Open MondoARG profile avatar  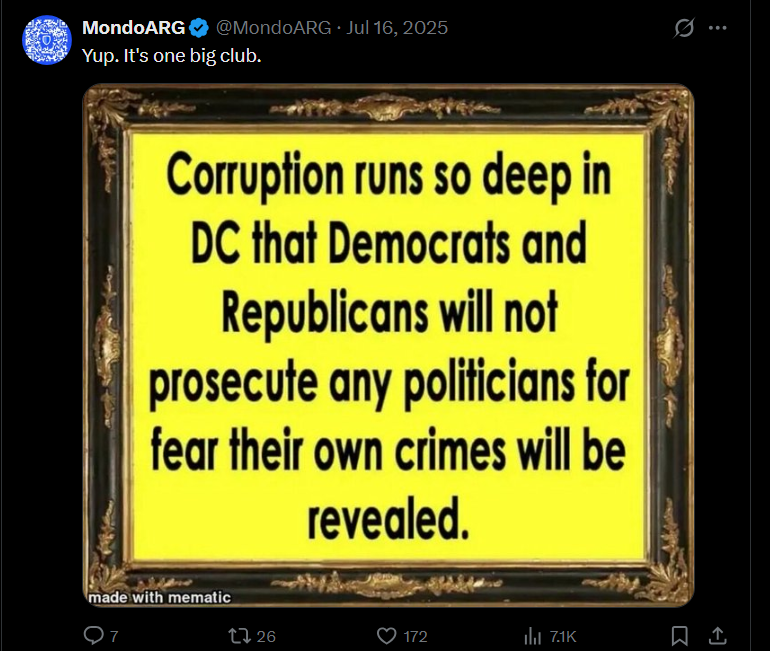pyautogui.click(x=47, y=40)
